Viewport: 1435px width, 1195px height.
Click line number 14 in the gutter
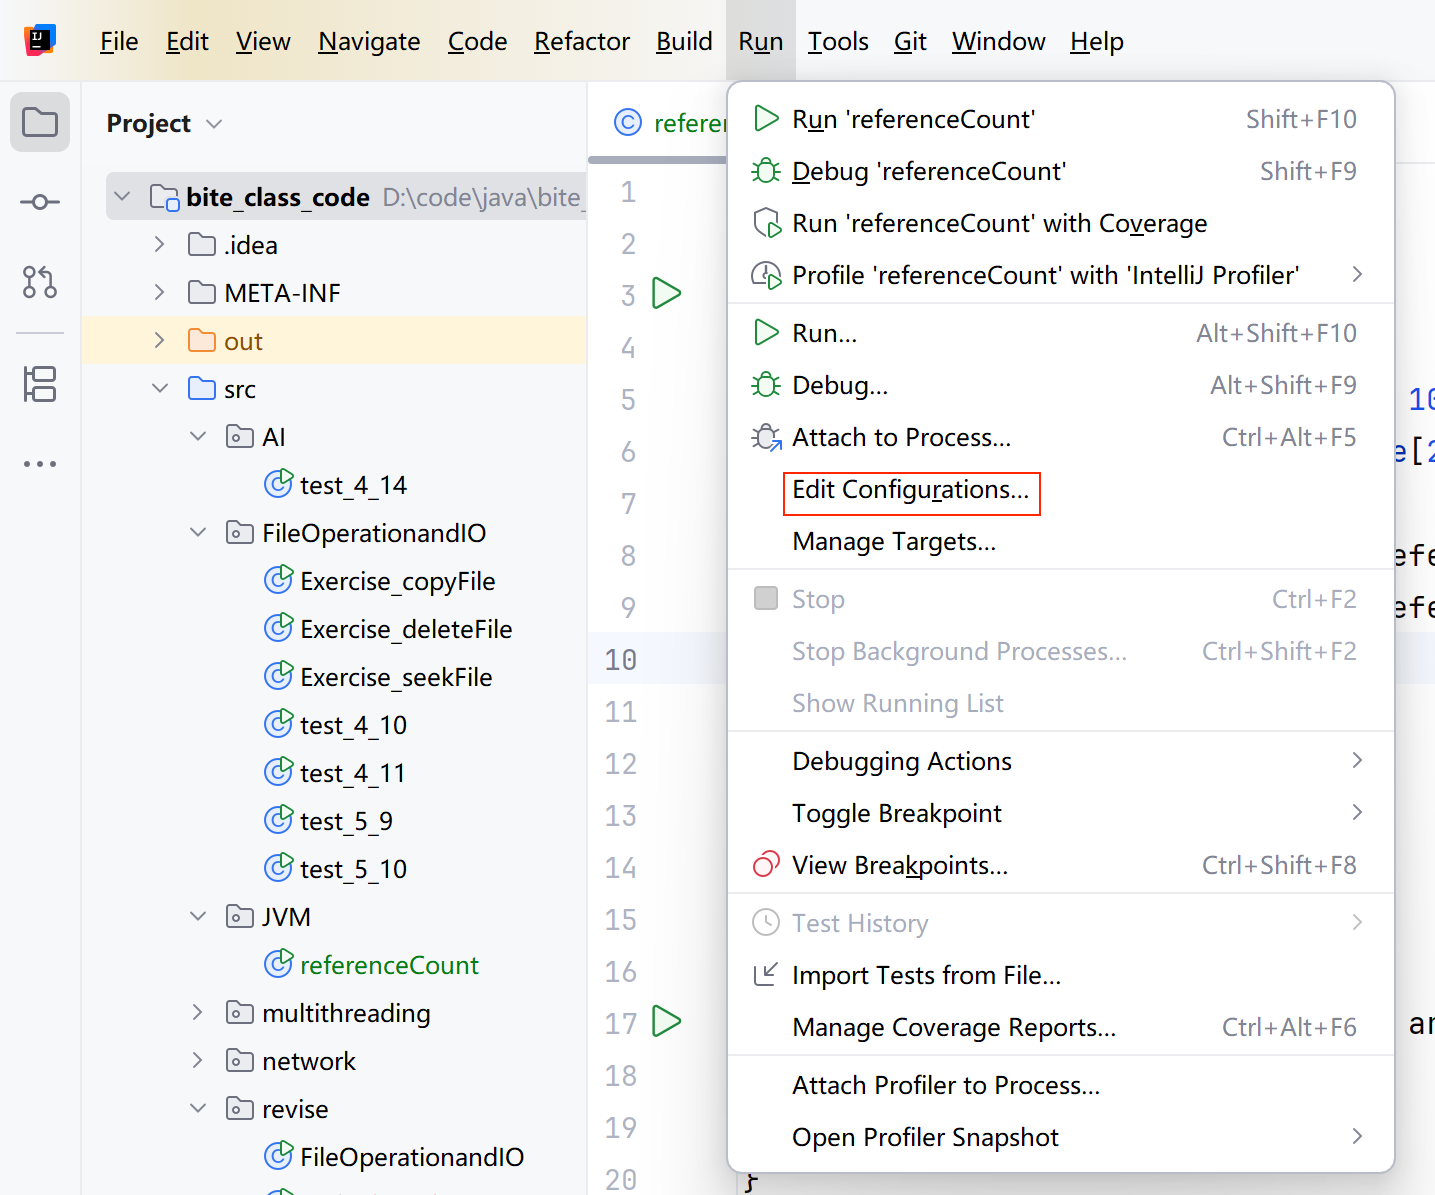[621, 868]
